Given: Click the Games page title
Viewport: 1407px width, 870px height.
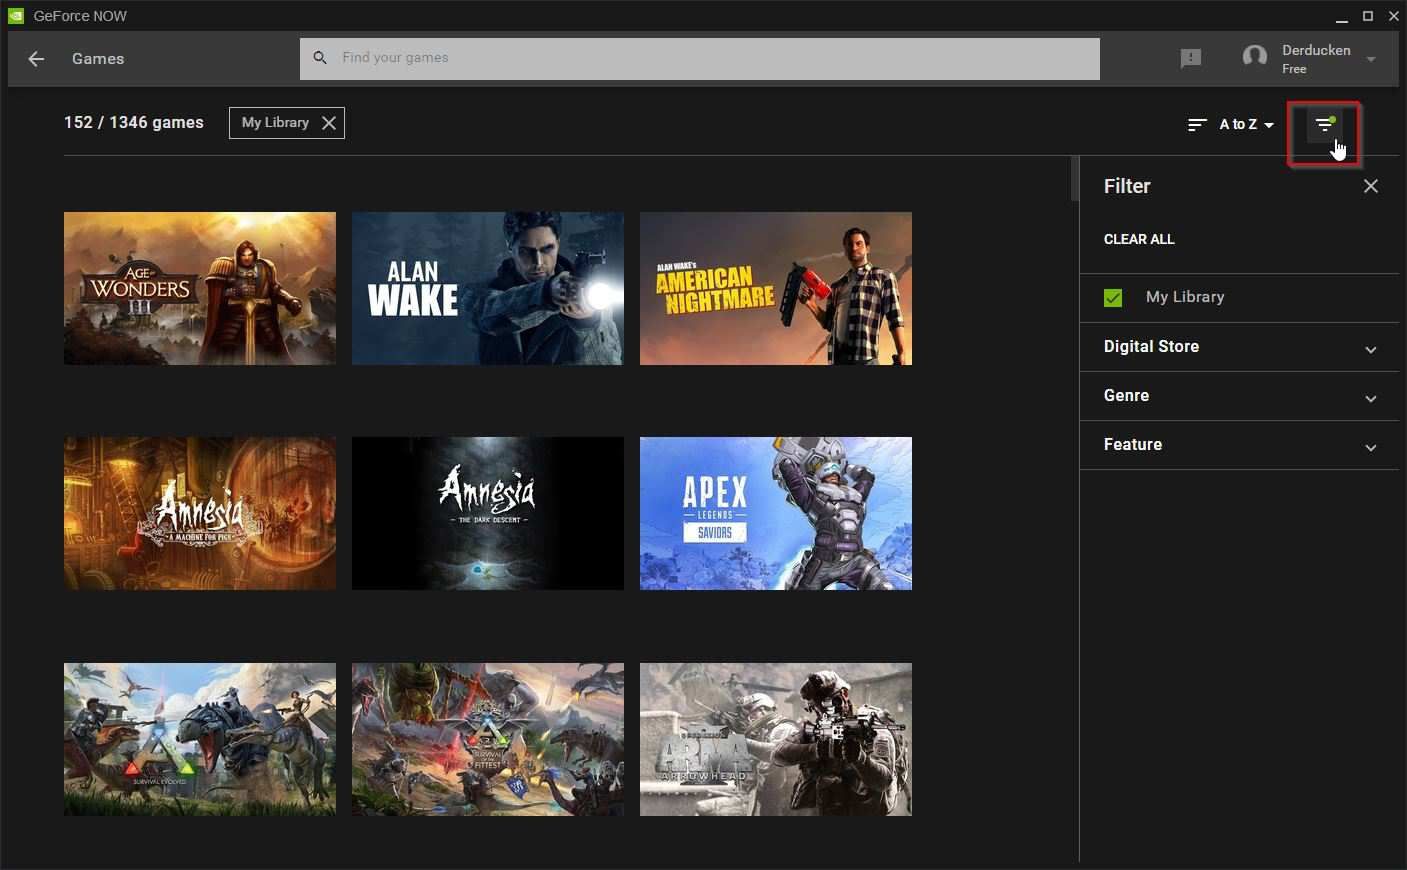Looking at the screenshot, I should (x=98, y=59).
